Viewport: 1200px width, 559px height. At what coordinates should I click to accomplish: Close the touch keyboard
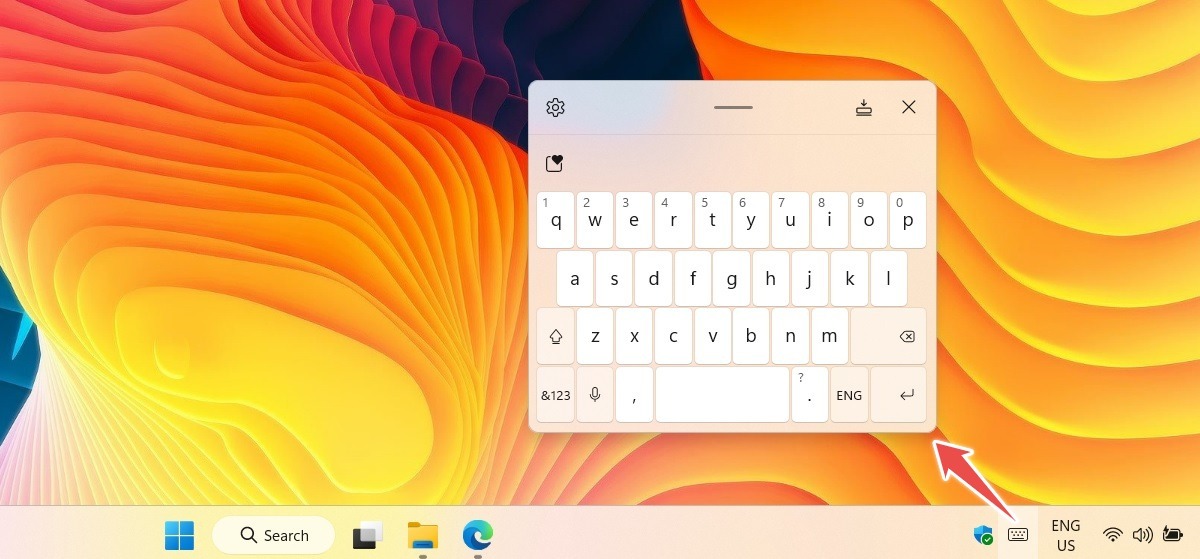coord(908,107)
